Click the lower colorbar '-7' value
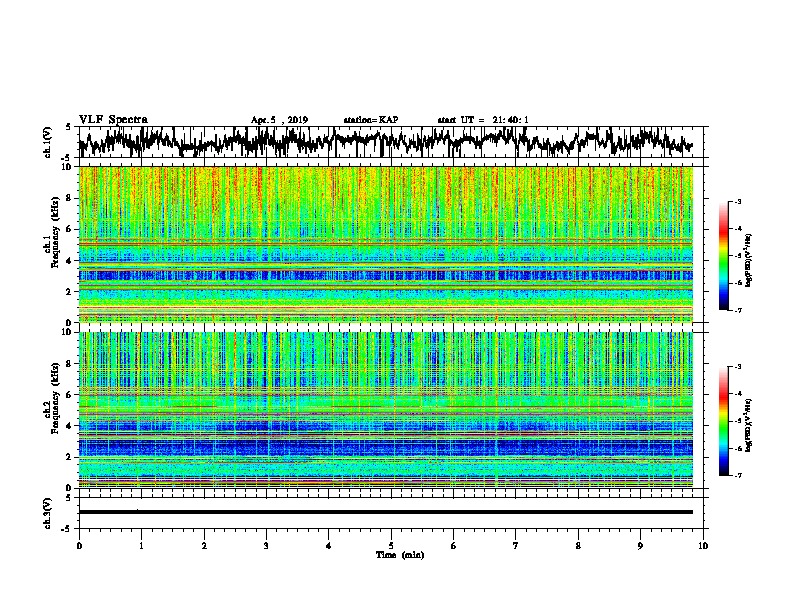 pyautogui.click(x=737, y=476)
